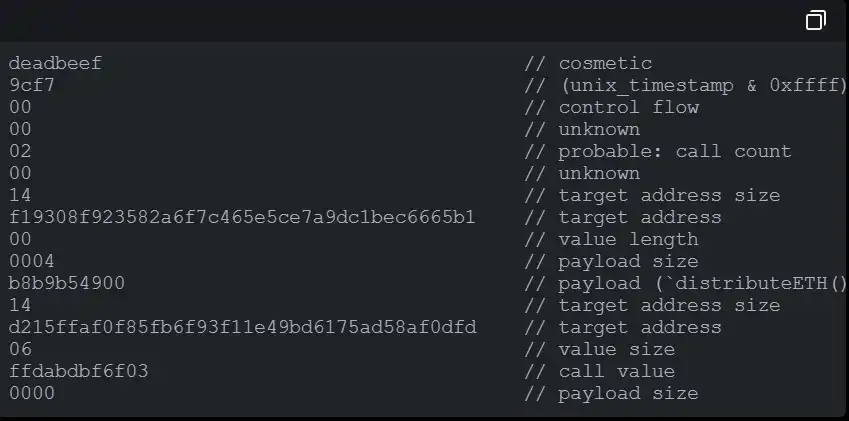
Task: Click the 9cf7 hex value
Action: (32, 86)
